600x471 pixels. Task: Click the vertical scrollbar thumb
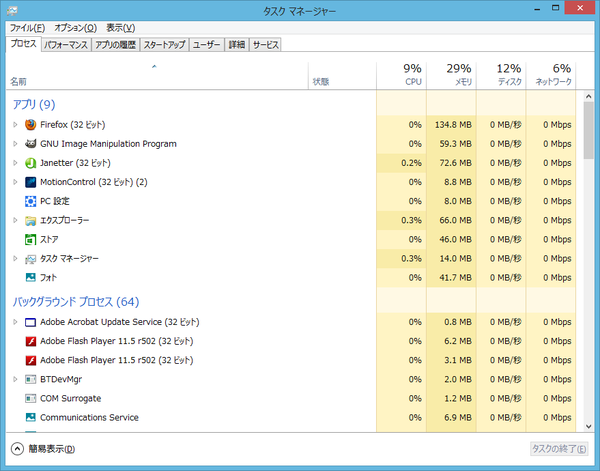[589, 130]
